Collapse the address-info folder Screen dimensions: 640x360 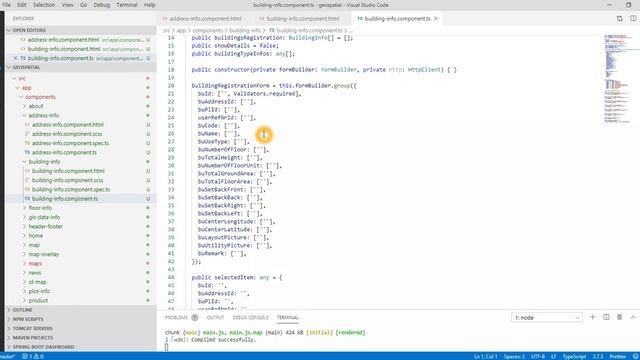[24, 116]
